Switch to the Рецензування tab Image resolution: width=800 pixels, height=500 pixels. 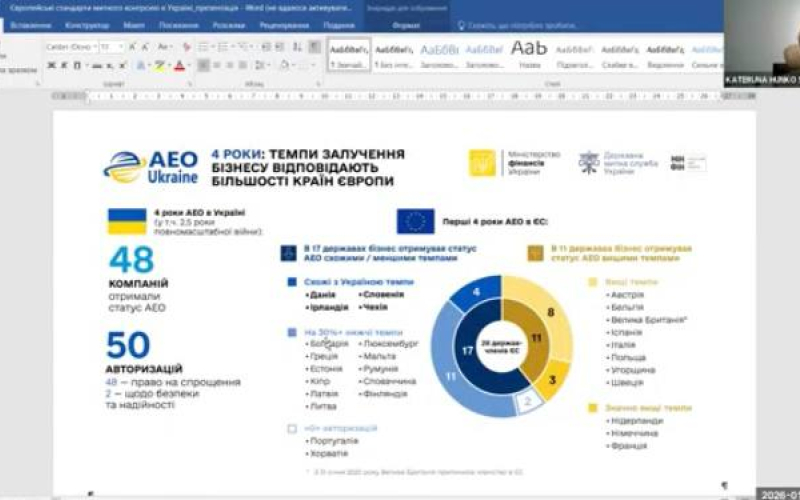point(284,24)
